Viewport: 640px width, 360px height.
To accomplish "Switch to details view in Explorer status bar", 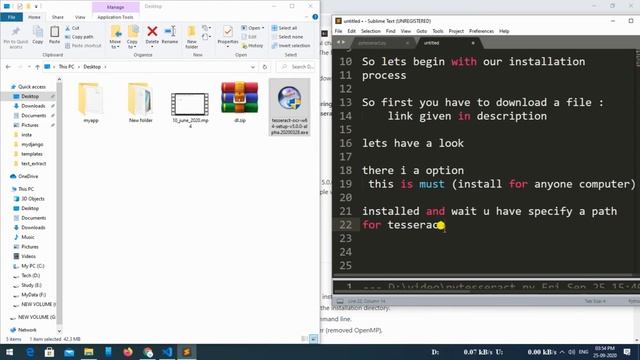I will click(304, 339).
